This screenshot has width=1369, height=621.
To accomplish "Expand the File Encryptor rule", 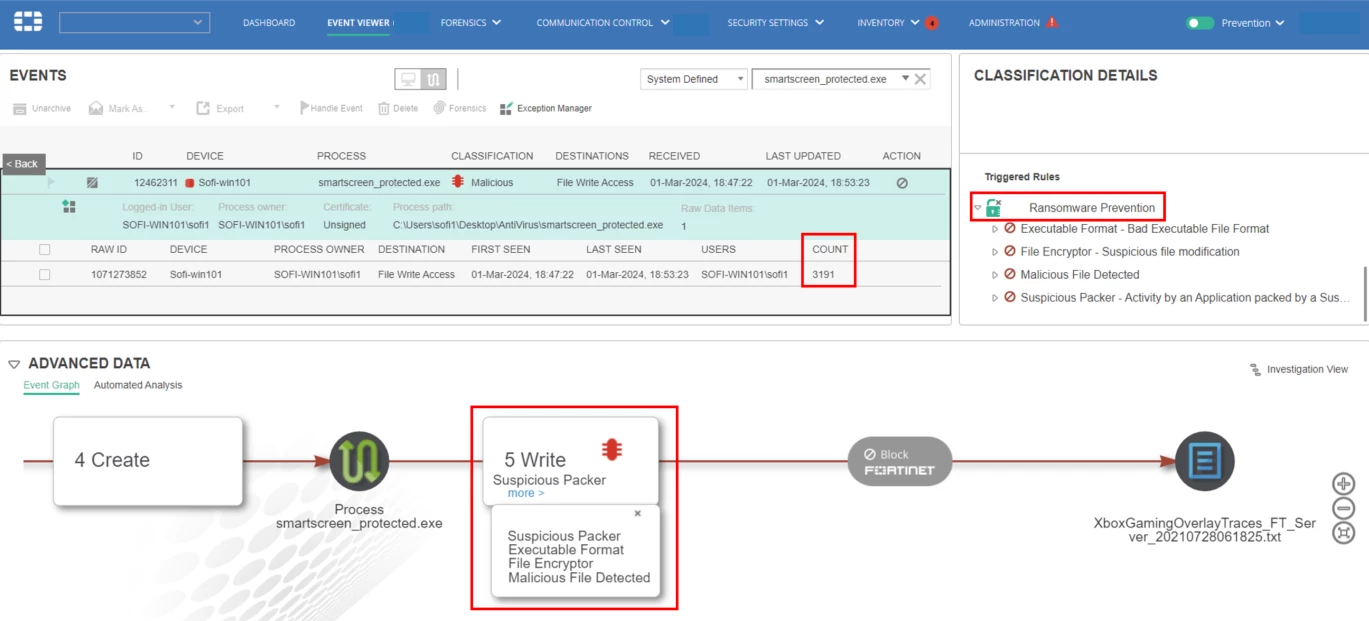I will 995,252.
